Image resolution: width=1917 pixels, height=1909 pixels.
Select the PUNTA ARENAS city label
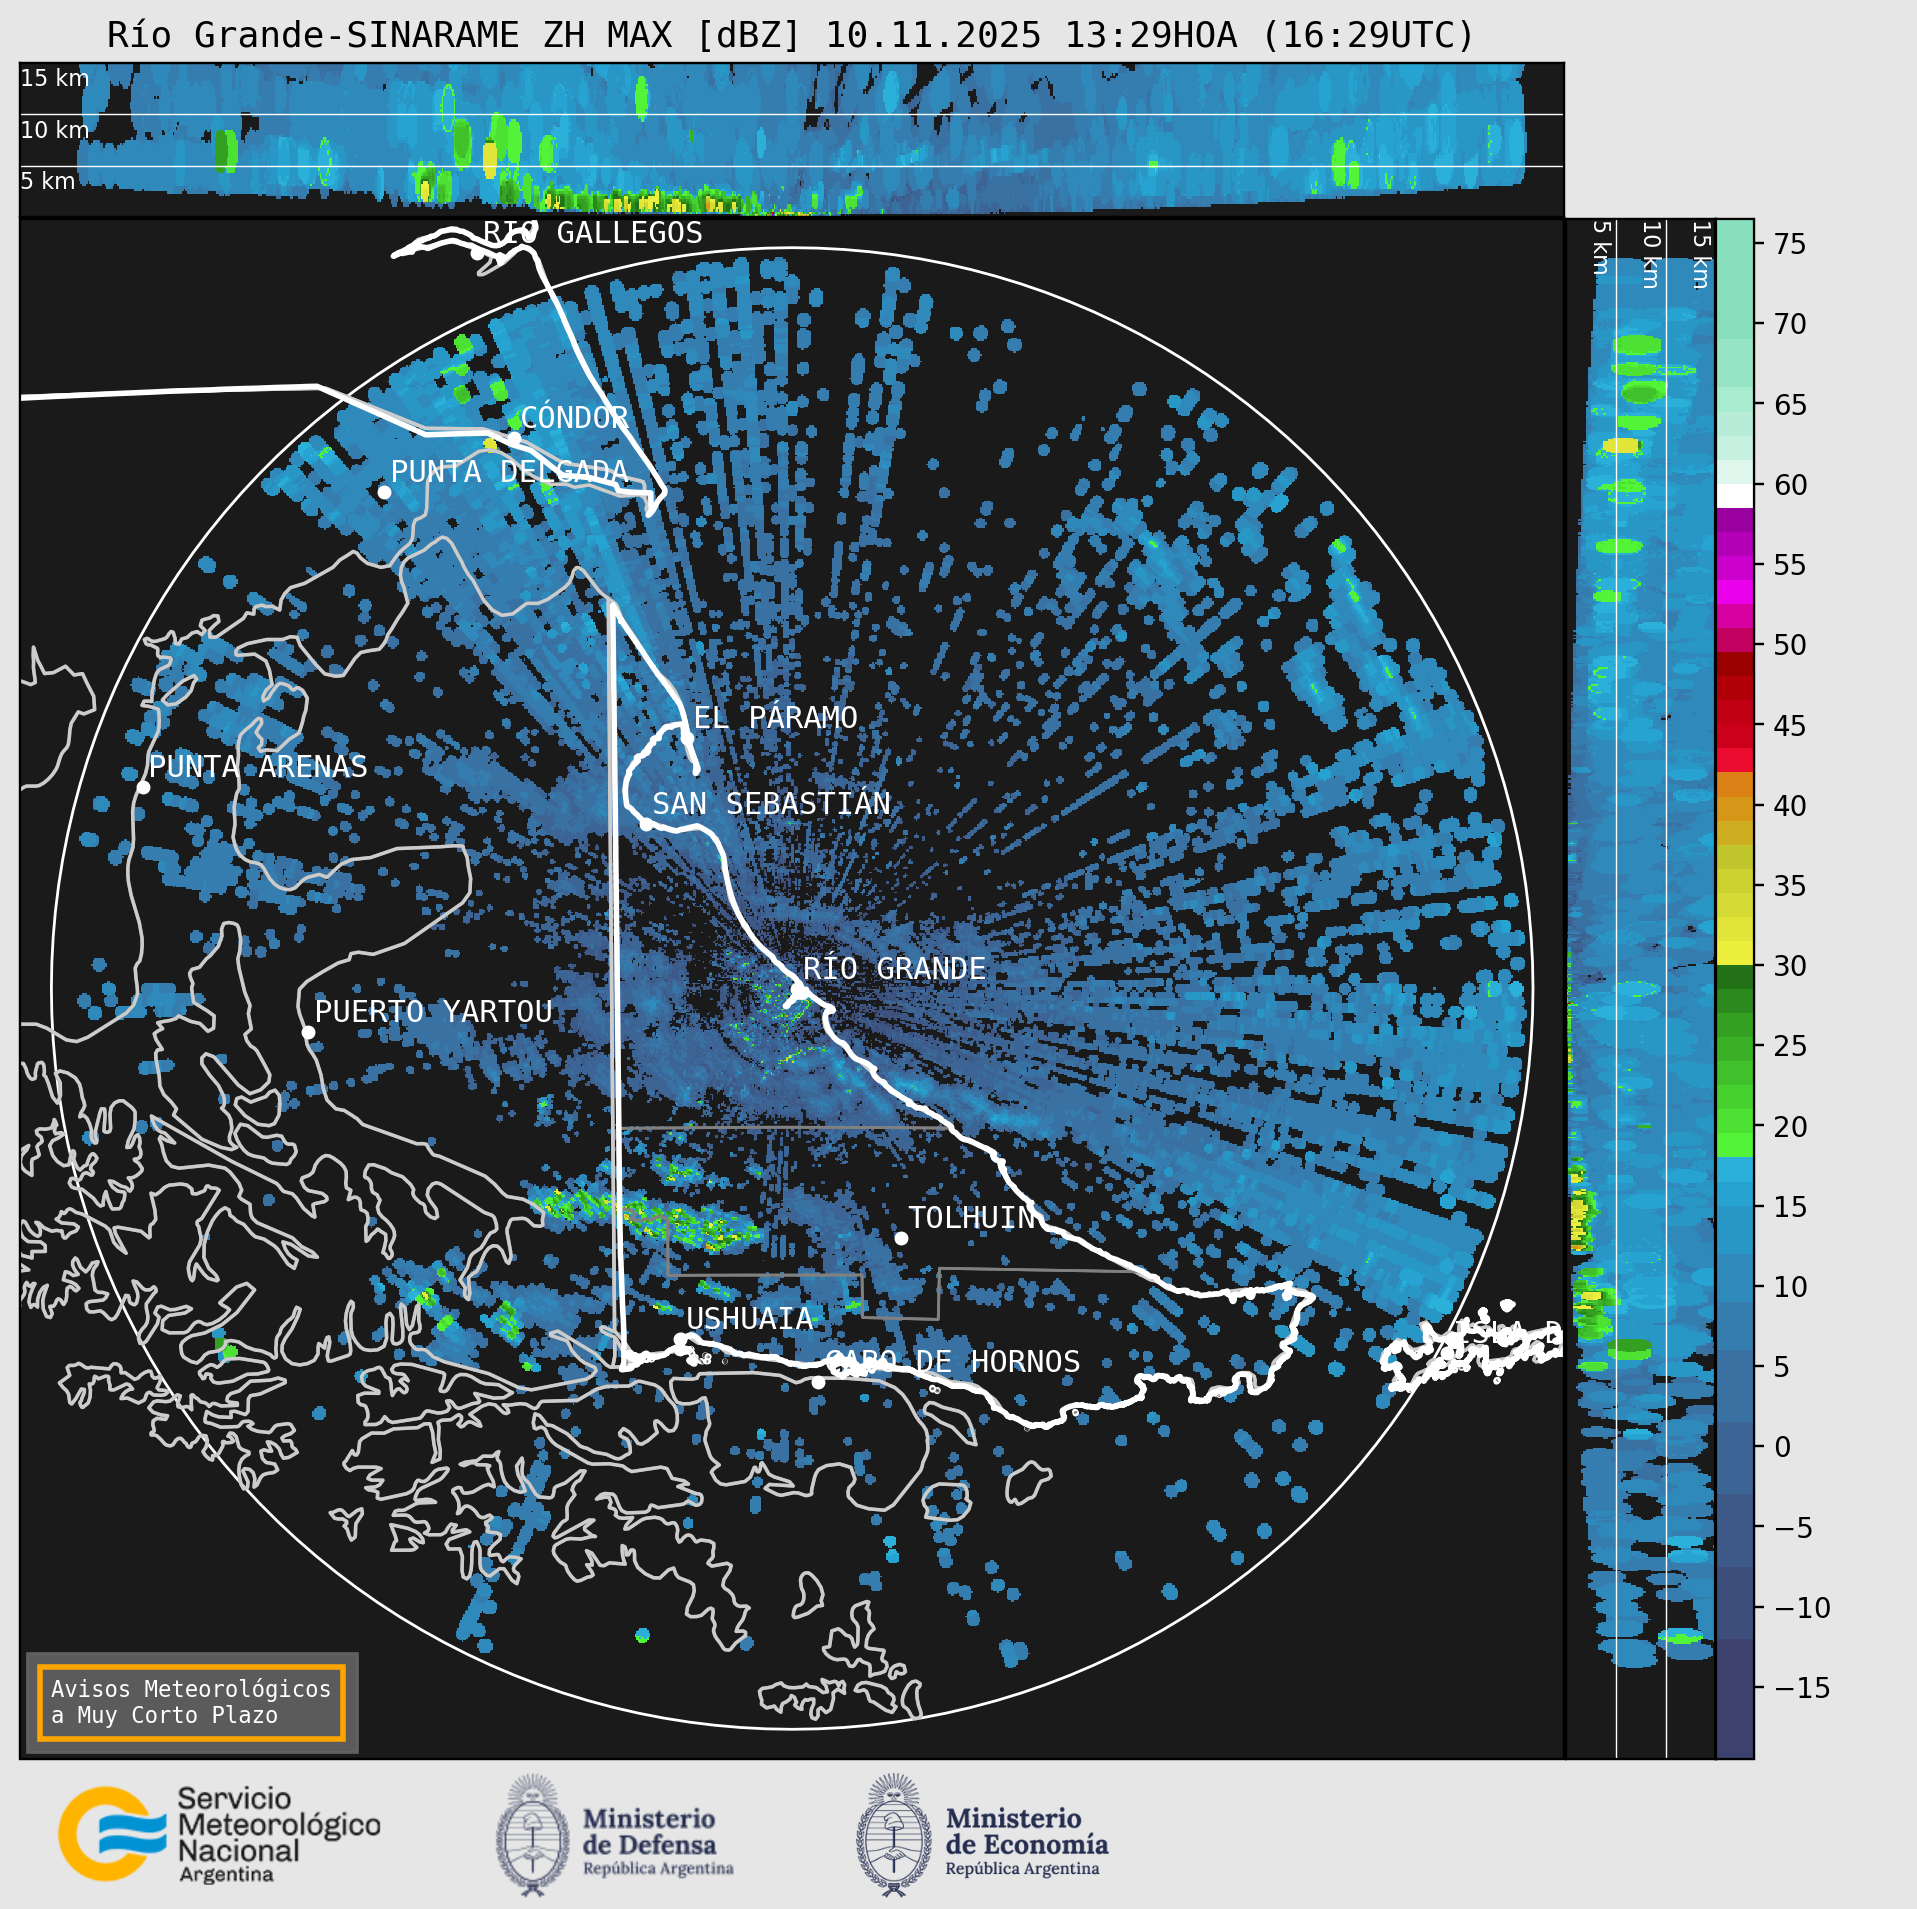(x=258, y=767)
